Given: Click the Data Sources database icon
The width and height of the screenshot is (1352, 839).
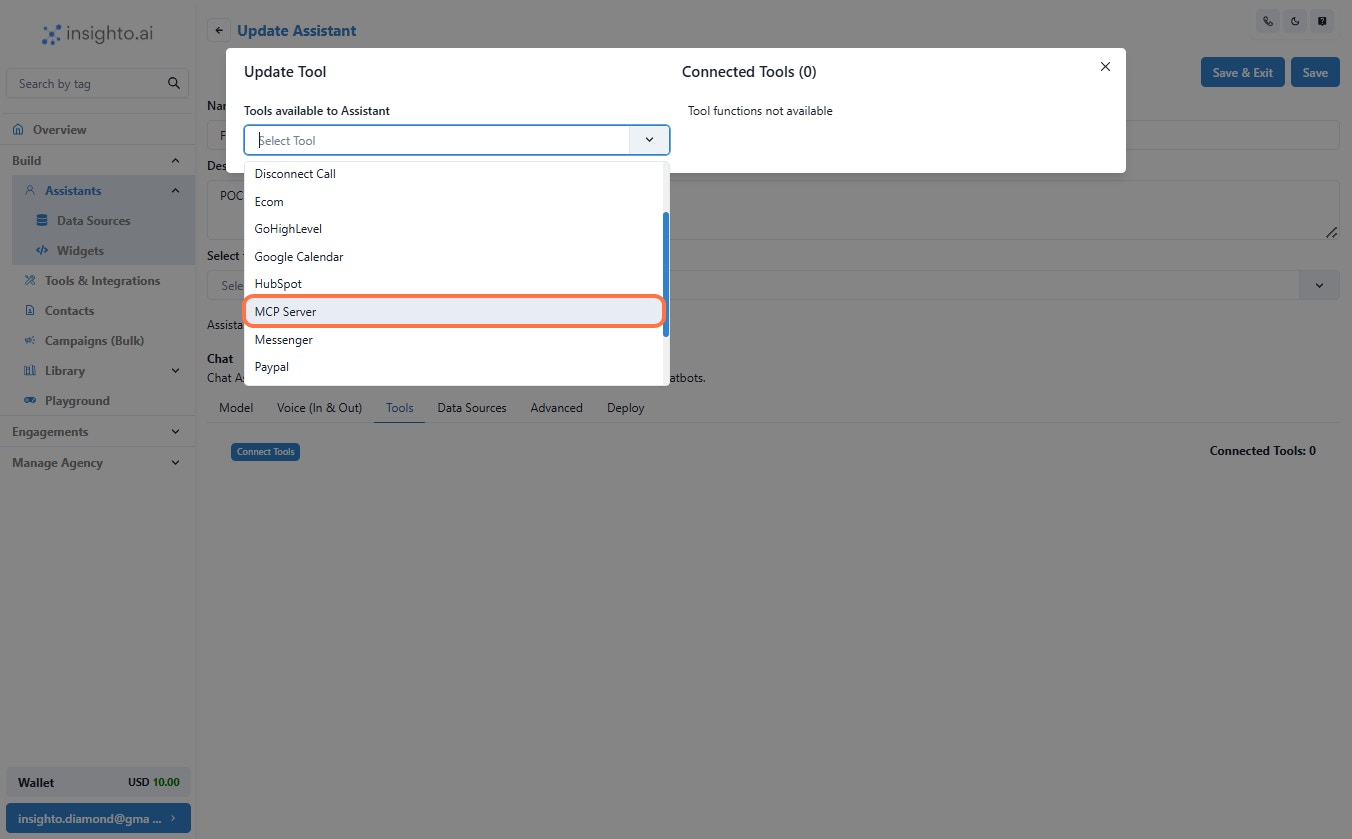Looking at the screenshot, I should (41, 221).
